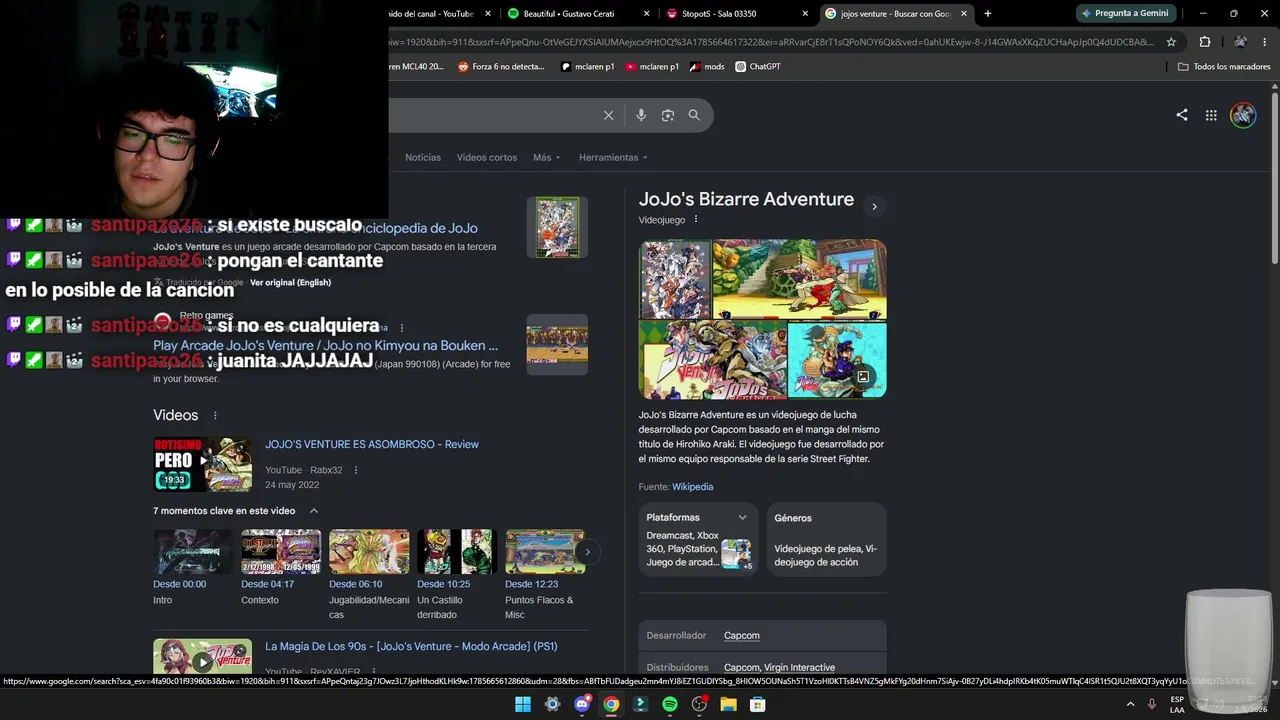Open the ChatGPT bookmark

click(x=757, y=67)
